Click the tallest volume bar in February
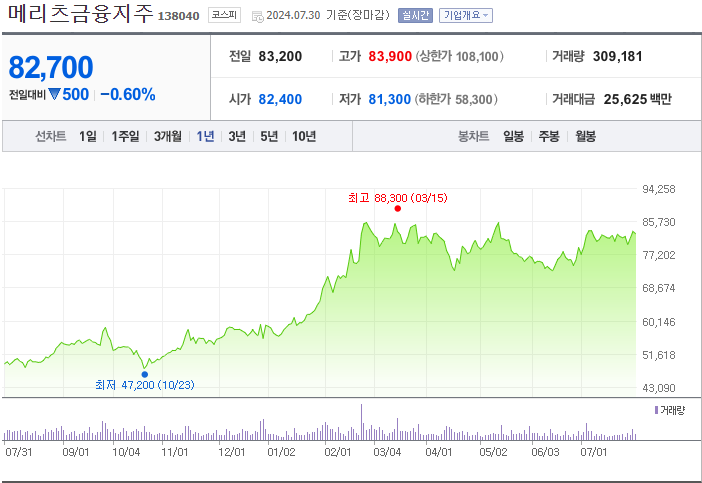 361,422
